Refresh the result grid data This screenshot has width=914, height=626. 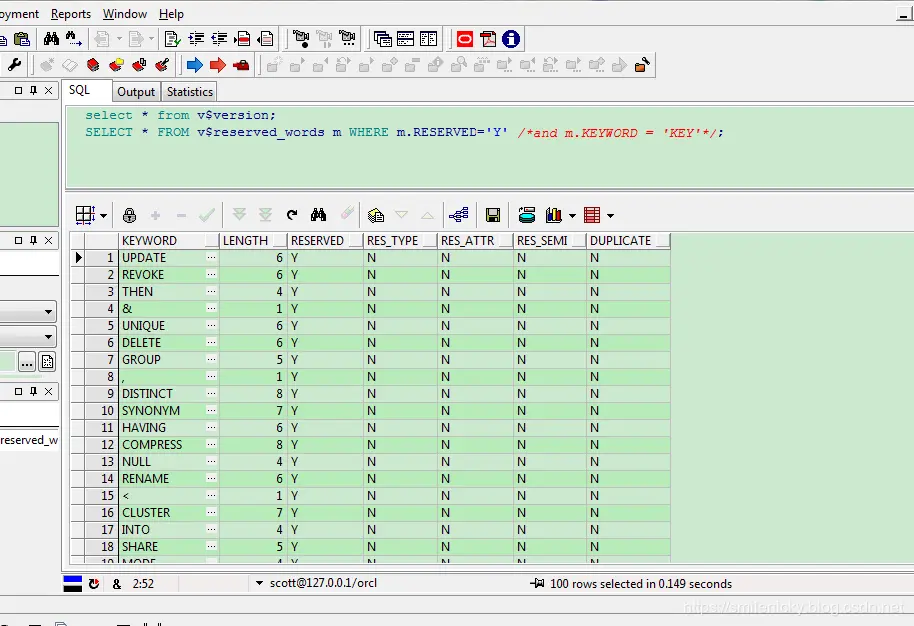(292, 215)
